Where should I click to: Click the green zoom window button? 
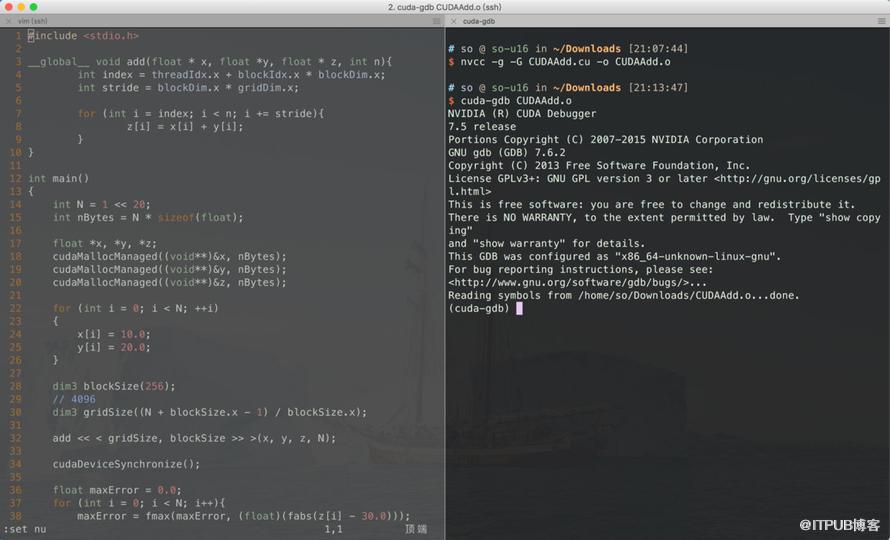click(33, 7)
